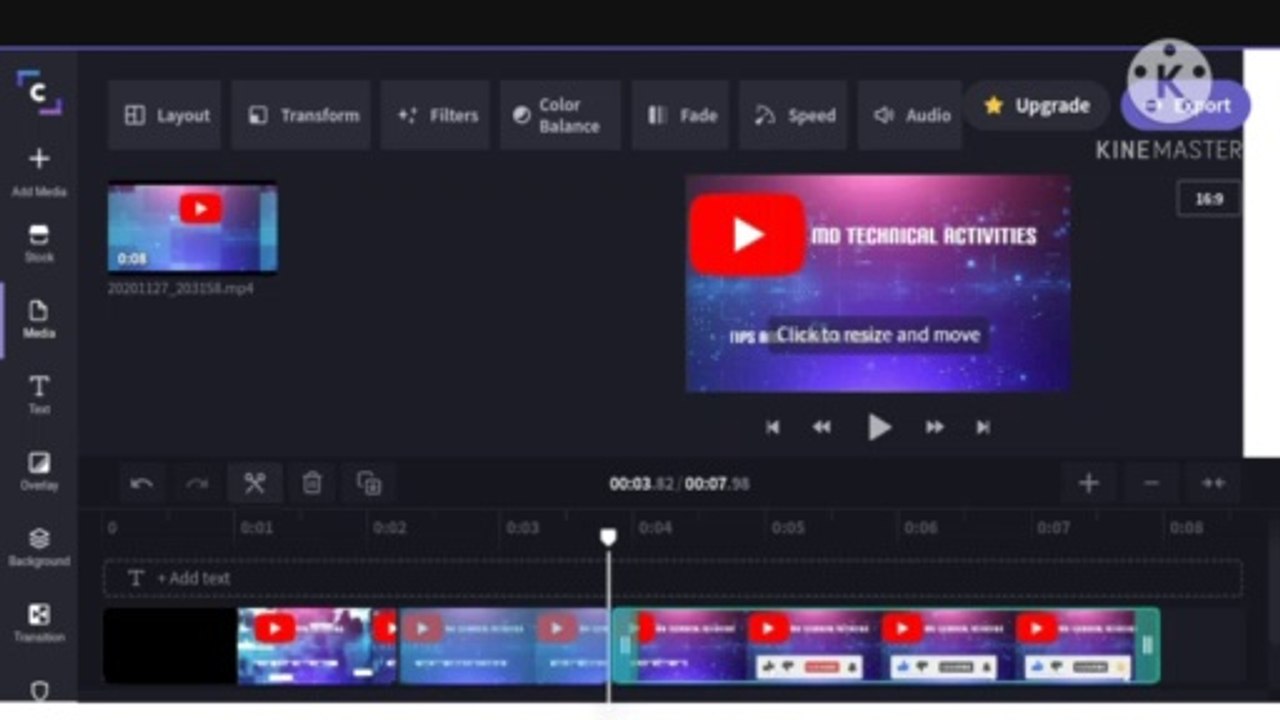Click the 00:03.82 current time readout
1280x720 pixels.
641,484
